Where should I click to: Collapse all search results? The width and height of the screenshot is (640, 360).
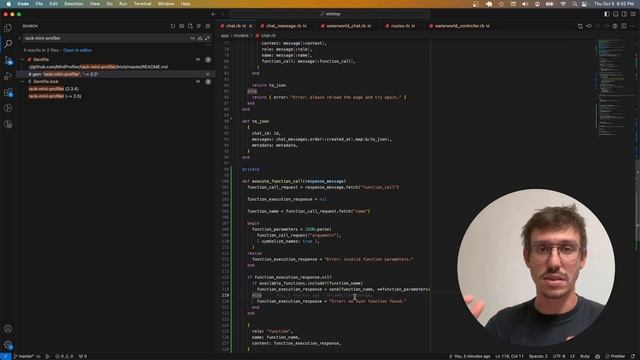click(x=207, y=26)
